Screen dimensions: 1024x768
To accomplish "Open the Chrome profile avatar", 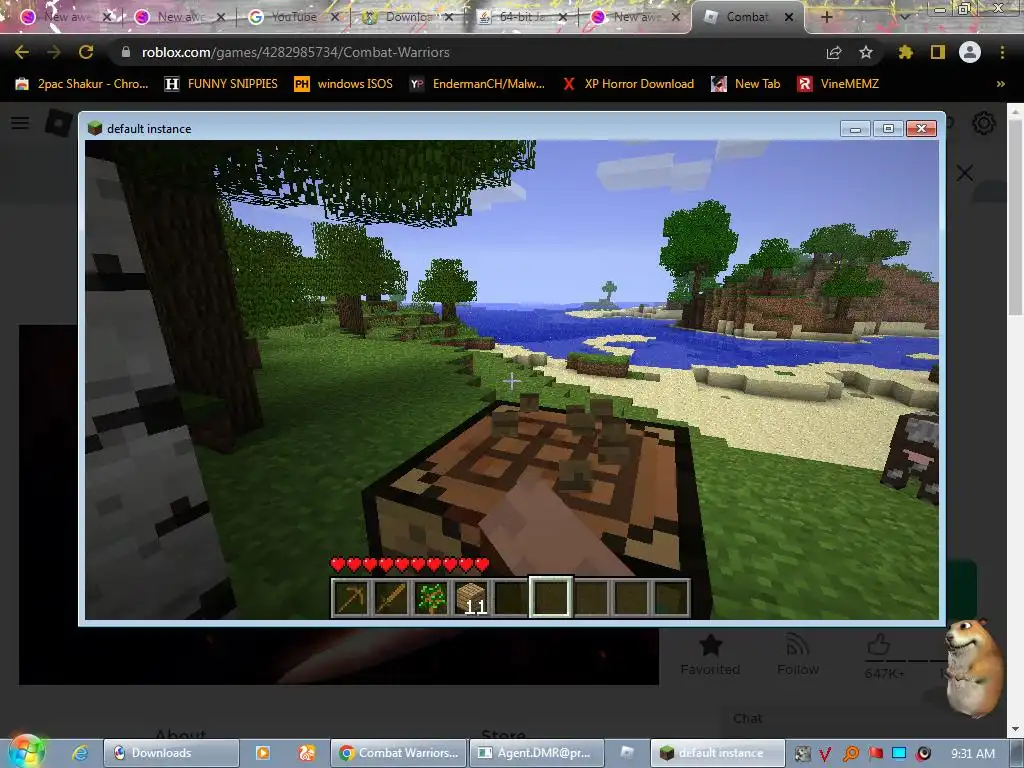I will click(x=970, y=52).
